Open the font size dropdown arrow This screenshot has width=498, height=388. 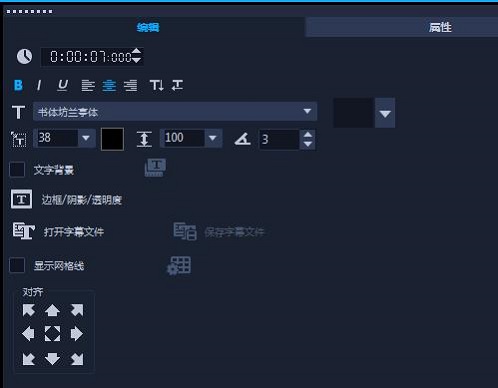[x=86, y=138]
